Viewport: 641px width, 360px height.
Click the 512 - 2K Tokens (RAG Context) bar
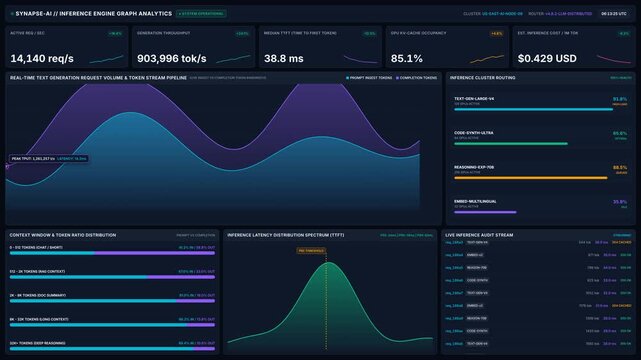click(x=112, y=277)
